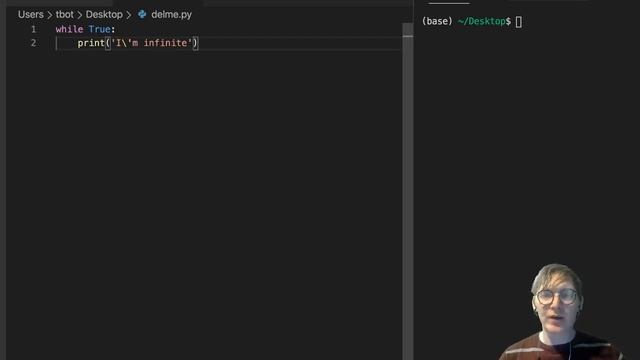Image resolution: width=640 pixels, height=360 pixels.
Task: Click the '(base)' text in the terminal
Action: click(437, 21)
